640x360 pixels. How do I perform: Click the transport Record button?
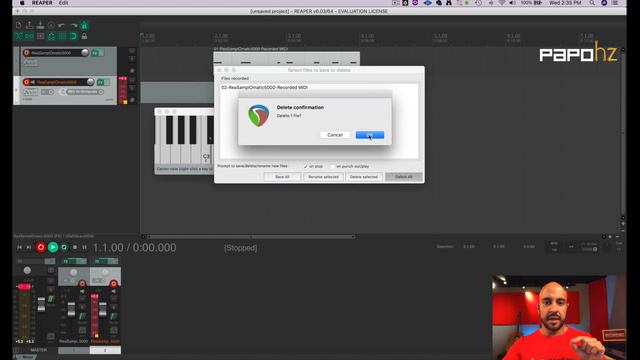[x=41, y=247]
